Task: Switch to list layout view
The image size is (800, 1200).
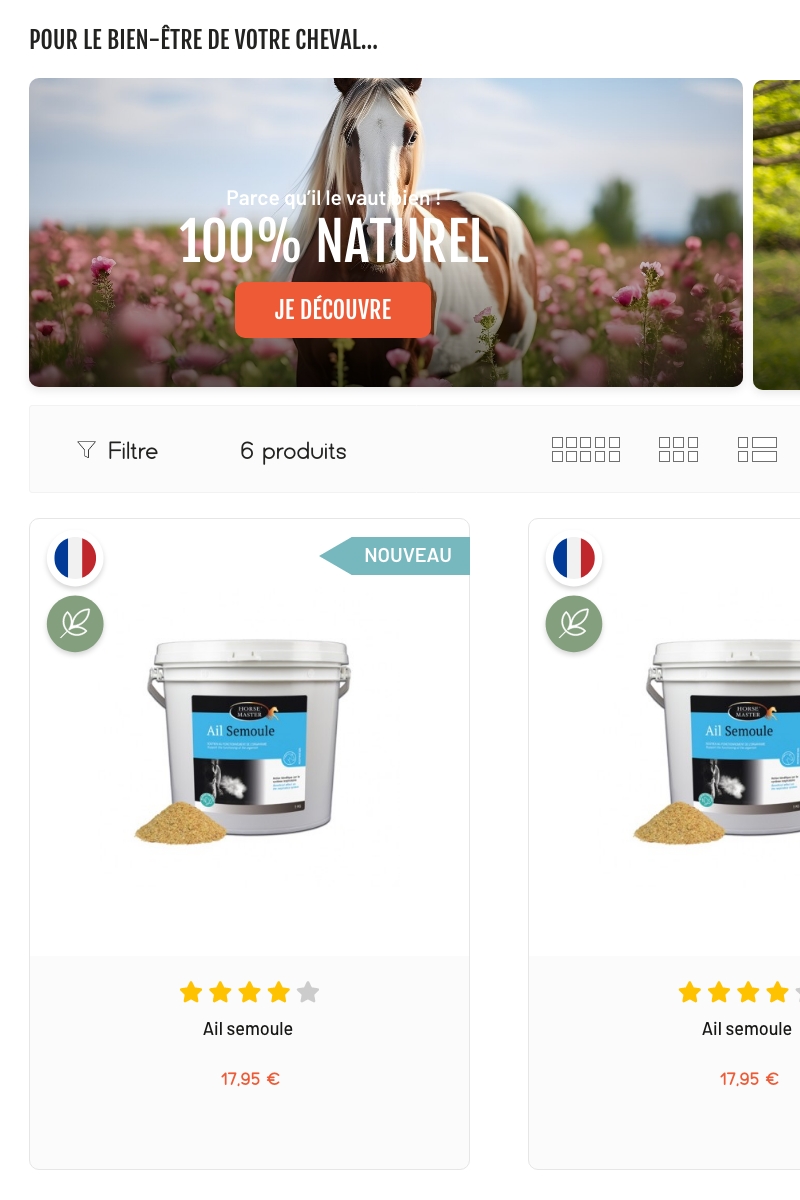Action: pyautogui.click(x=757, y=450)
